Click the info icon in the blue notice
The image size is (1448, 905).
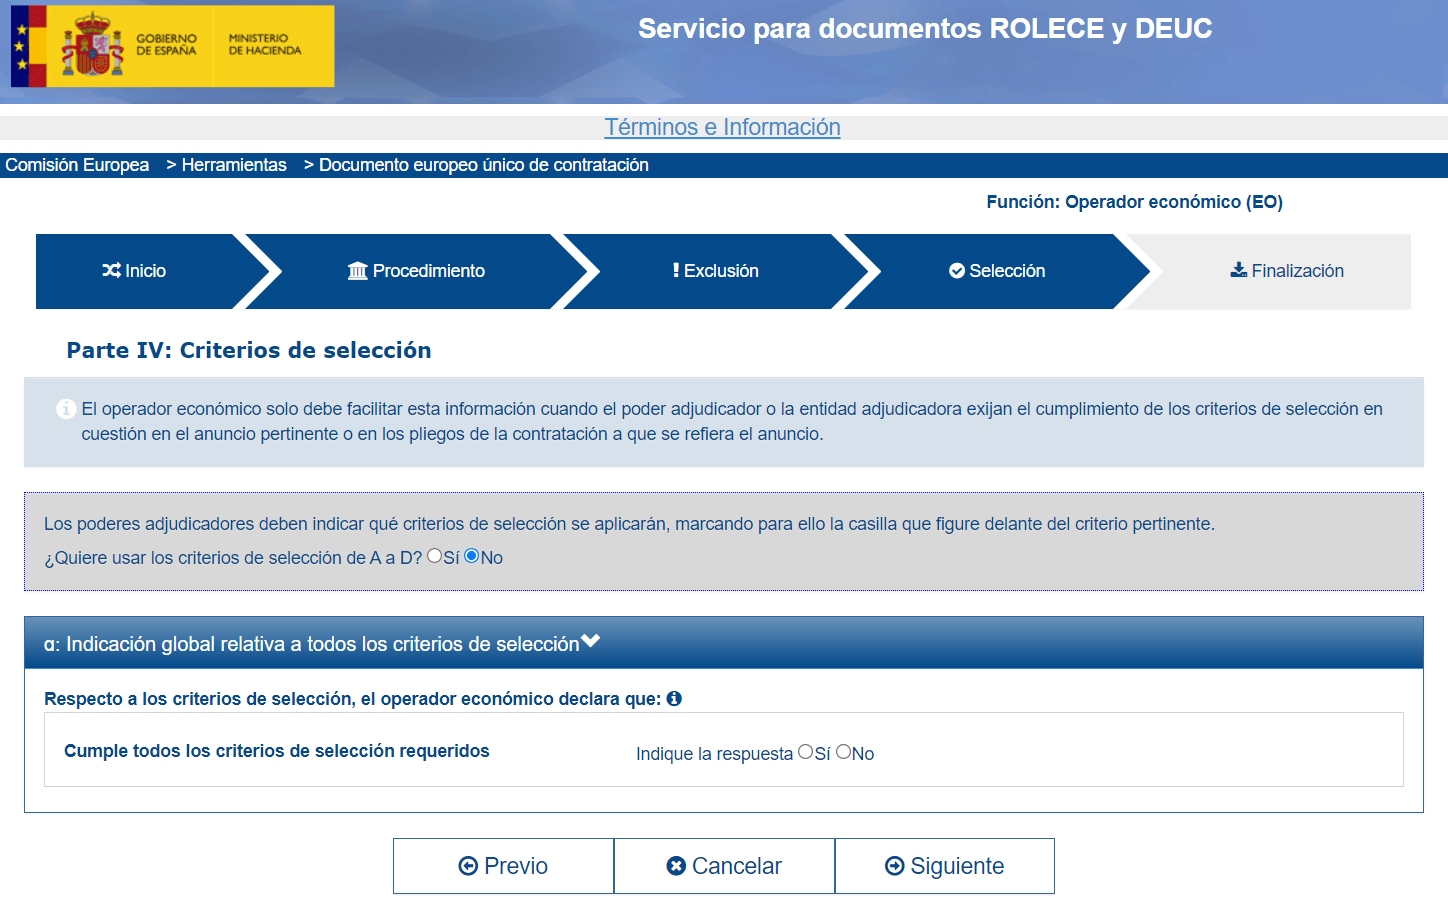coord(66,409)
